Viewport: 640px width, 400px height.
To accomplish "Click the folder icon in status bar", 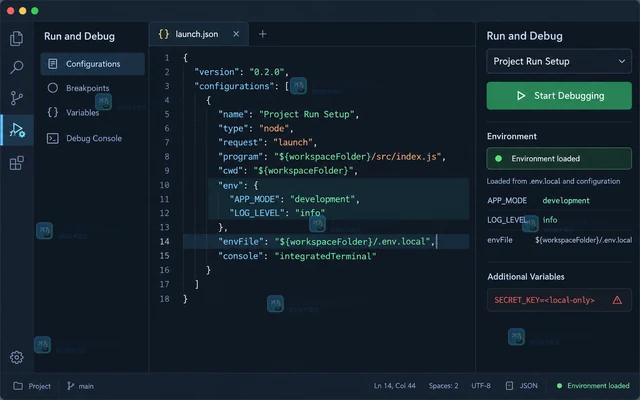I will [x=18, y=386].
